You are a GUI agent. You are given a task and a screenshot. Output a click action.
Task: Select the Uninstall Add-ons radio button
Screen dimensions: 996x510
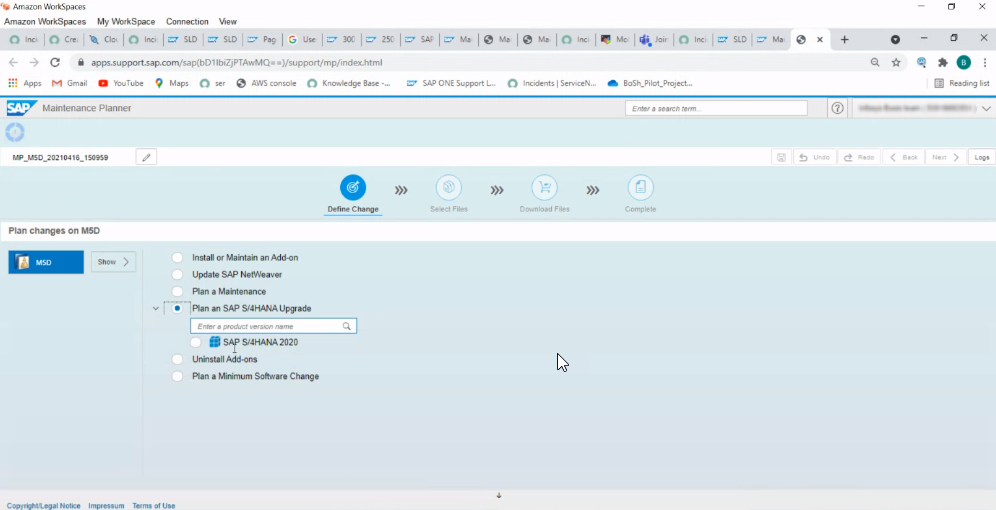click(x=177, y=359)
